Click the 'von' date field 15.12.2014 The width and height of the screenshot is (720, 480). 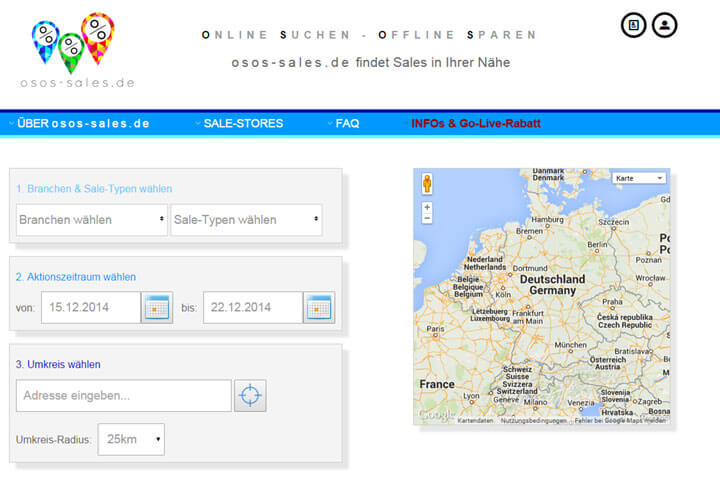pyautogui.click(x=90, y=308)
